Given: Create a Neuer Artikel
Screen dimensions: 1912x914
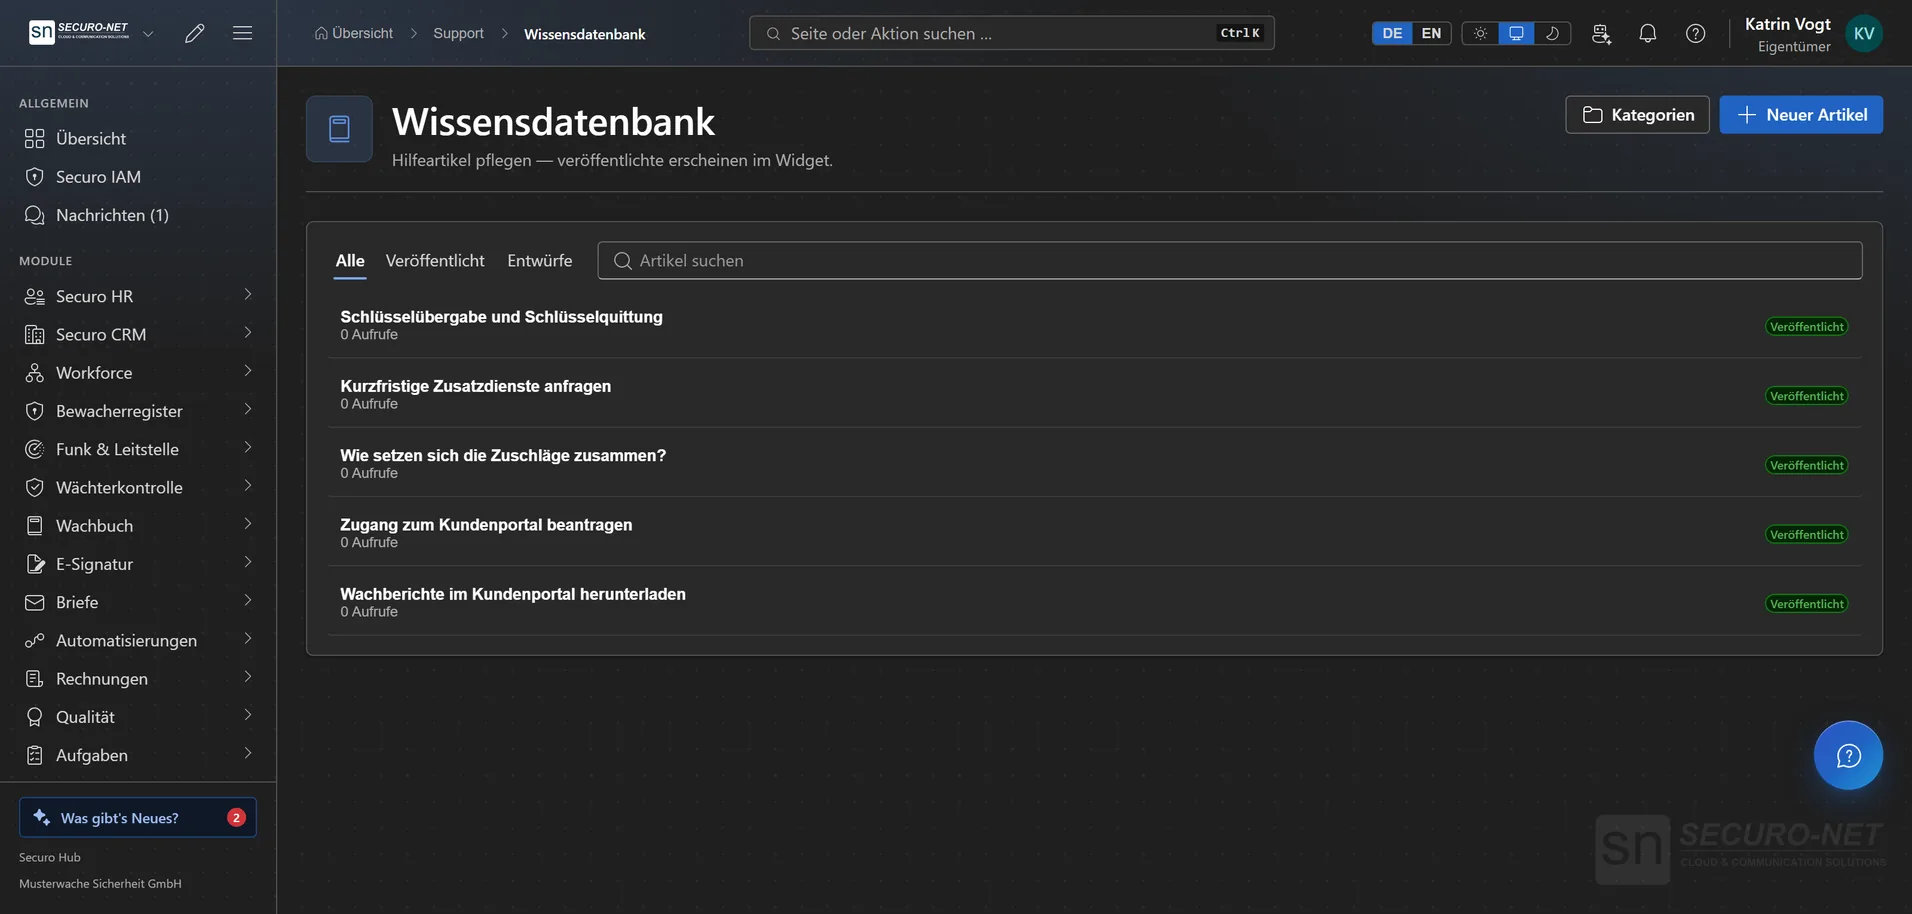Looking at the screenshot, I should [1801, 115].
